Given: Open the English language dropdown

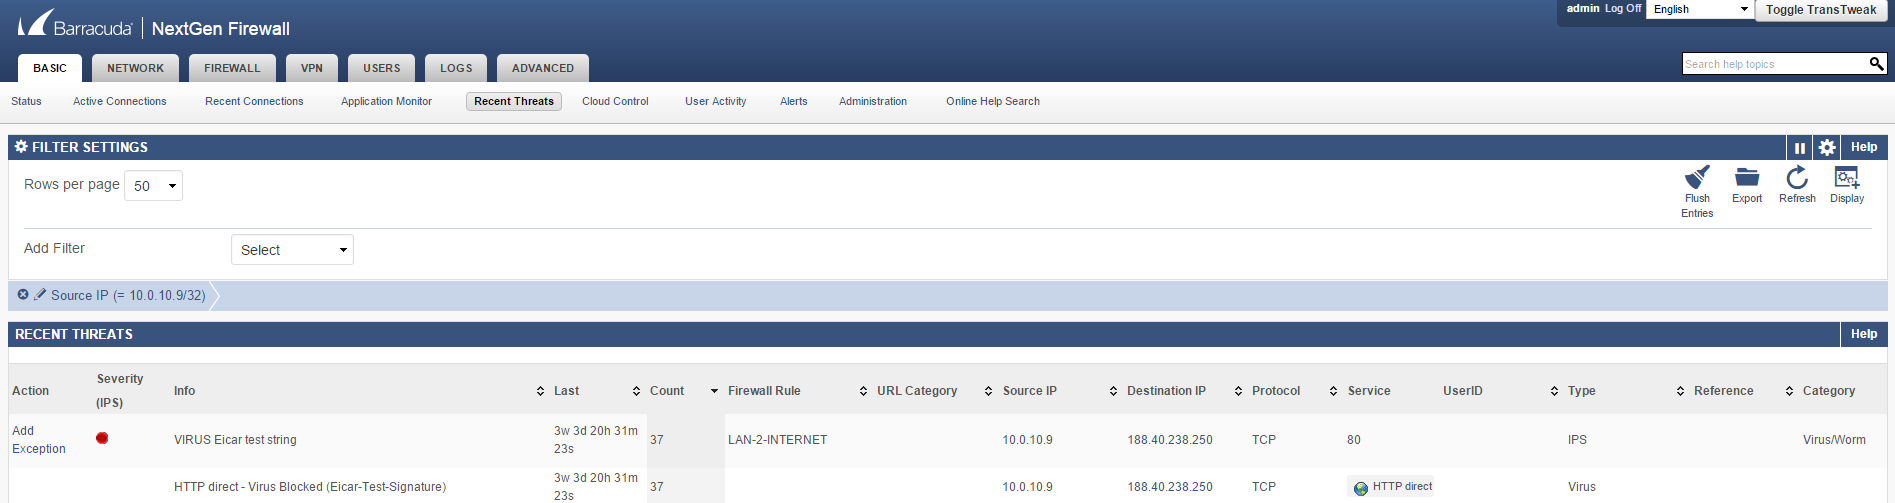Looking at the screenshot, I should [x=1700, y=9].
